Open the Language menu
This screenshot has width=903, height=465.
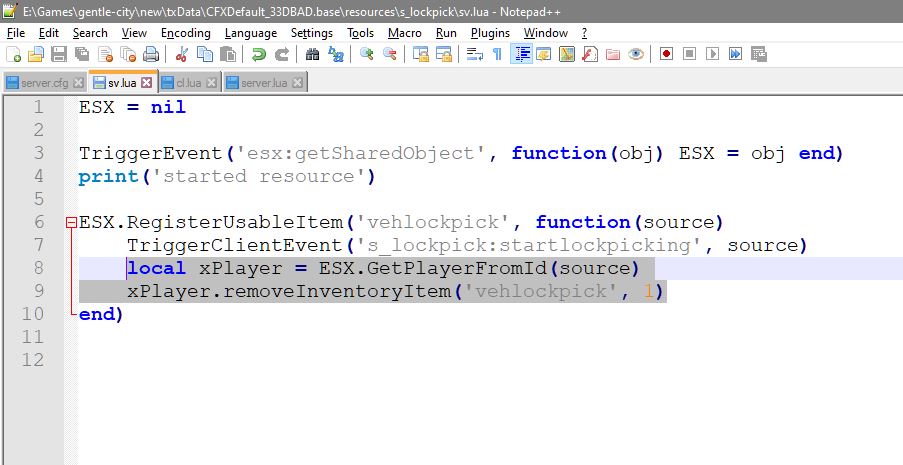251,33
